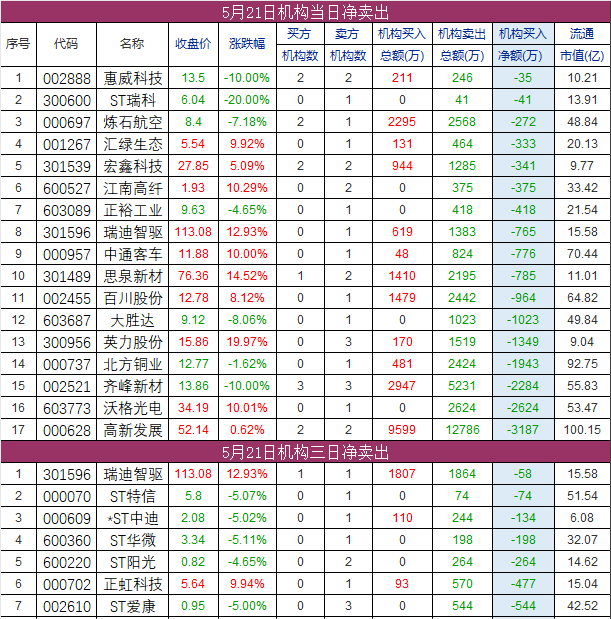The image size is (611, 619).
Task: Click the 1807 institution buy amount
Action: pyautogui.click(x=402, y=474)
